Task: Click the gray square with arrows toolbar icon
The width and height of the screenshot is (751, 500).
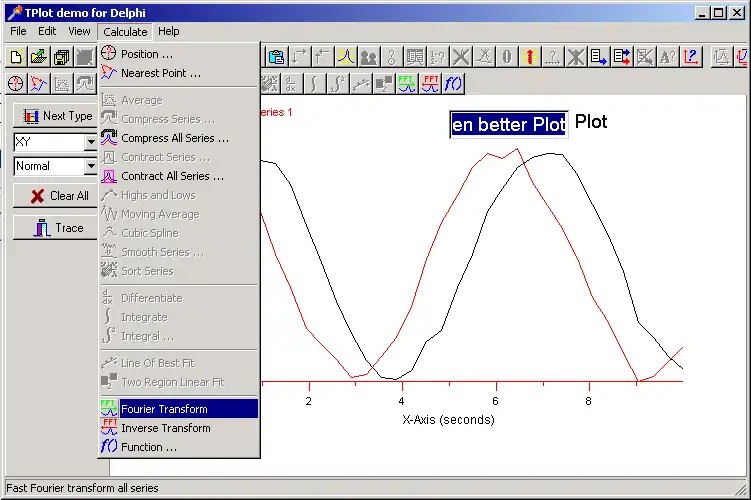Action: 84,57
